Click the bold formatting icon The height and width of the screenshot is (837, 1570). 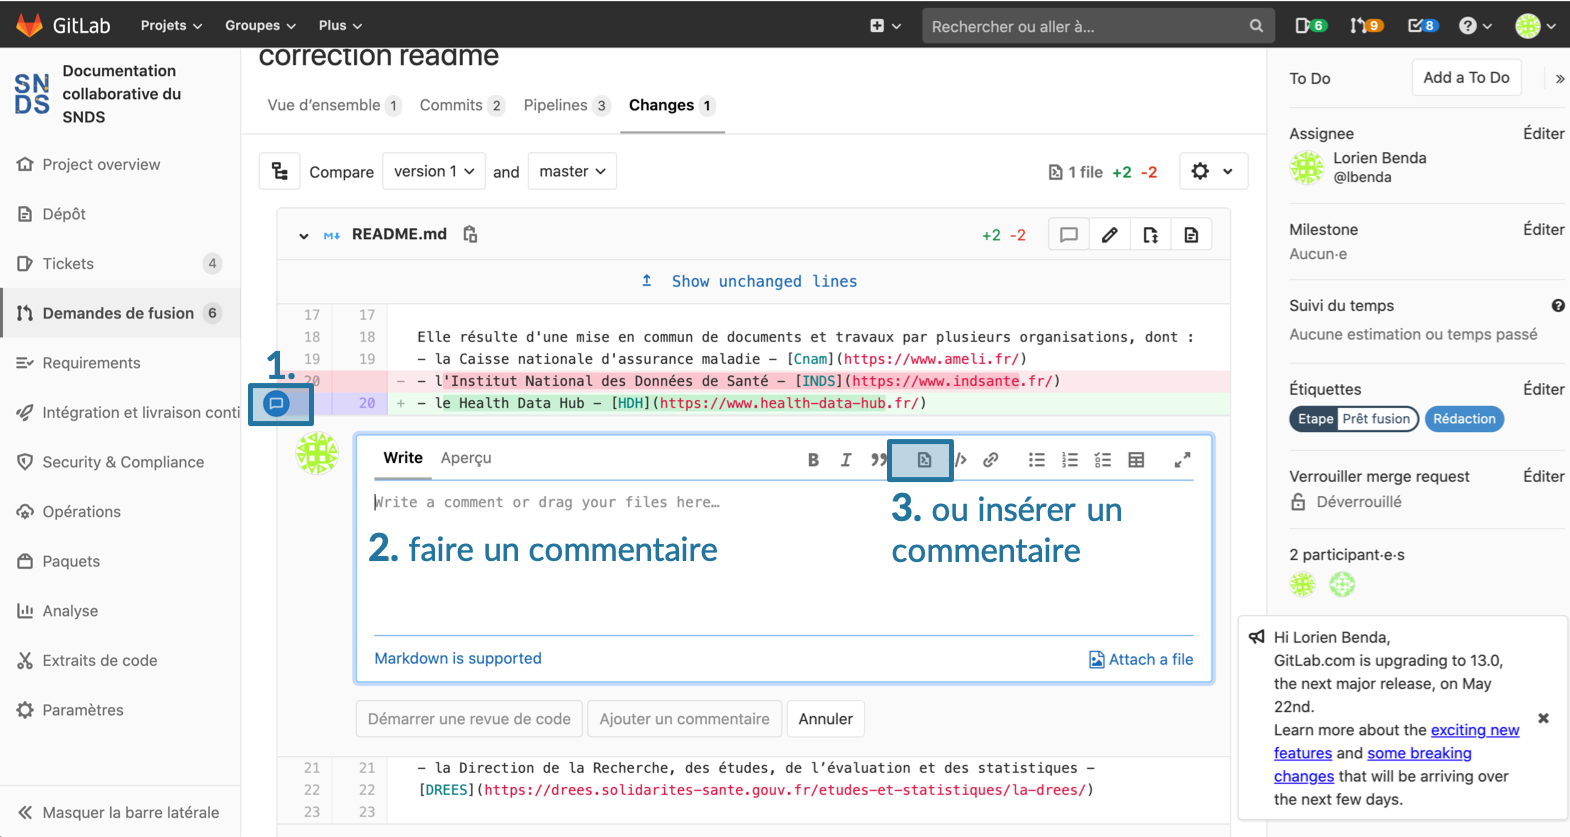tap(813, 460)
